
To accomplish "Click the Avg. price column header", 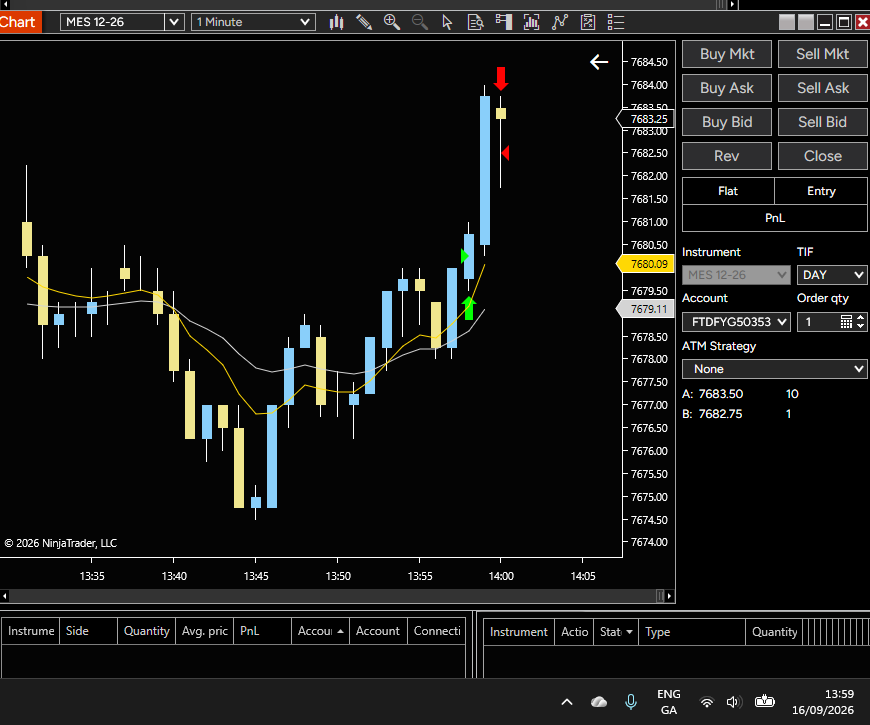I will click(x=204, y=631).
